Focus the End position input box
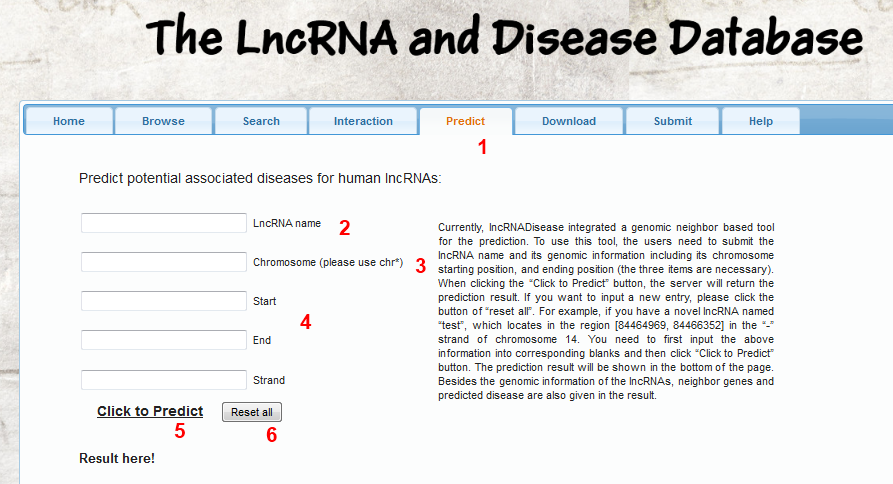The height and width of the screenshot is (484, 893). click(163, 340)
